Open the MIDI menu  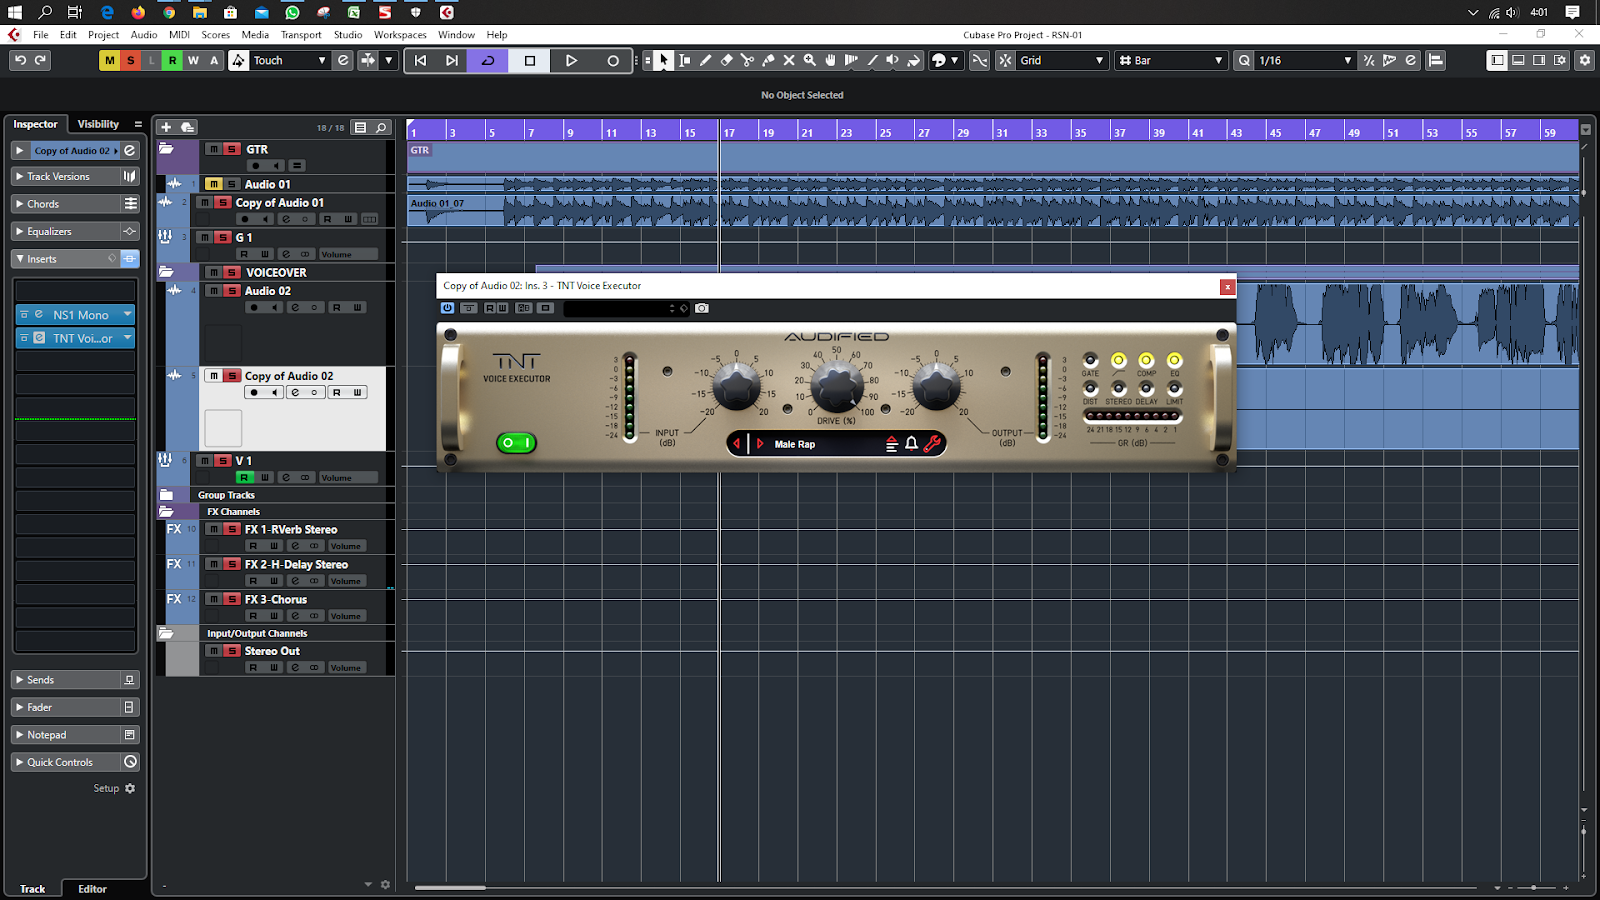pyautogui.click(x=179, y=34)
